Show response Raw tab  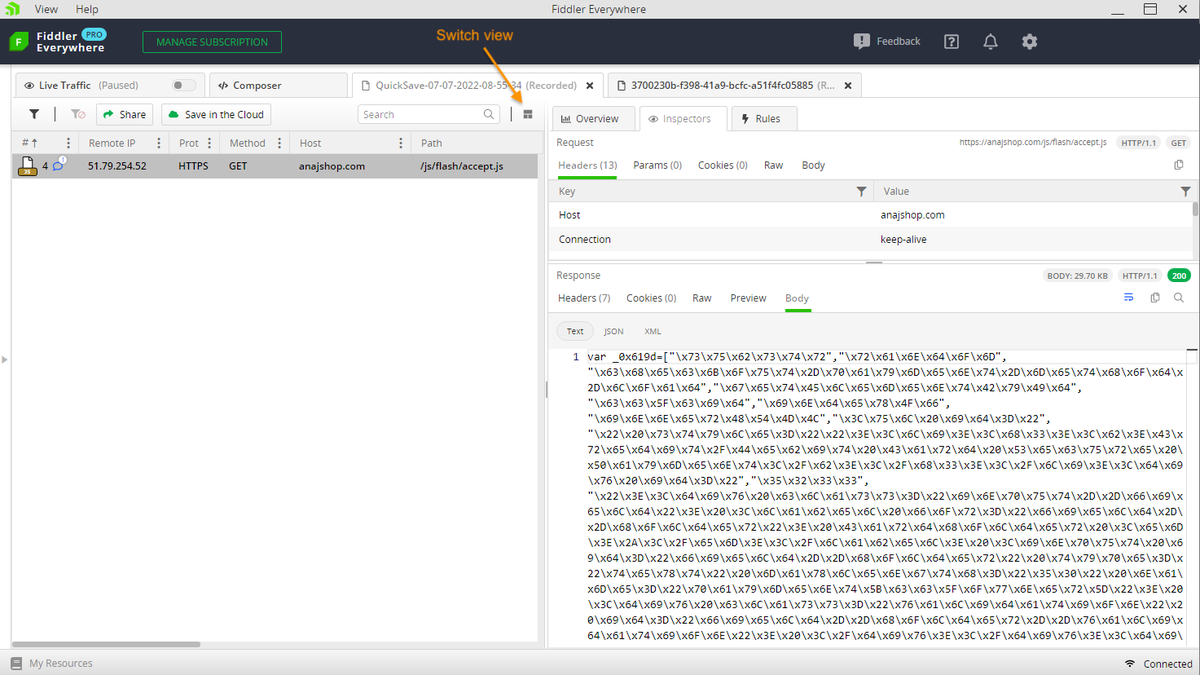(702, 298)
